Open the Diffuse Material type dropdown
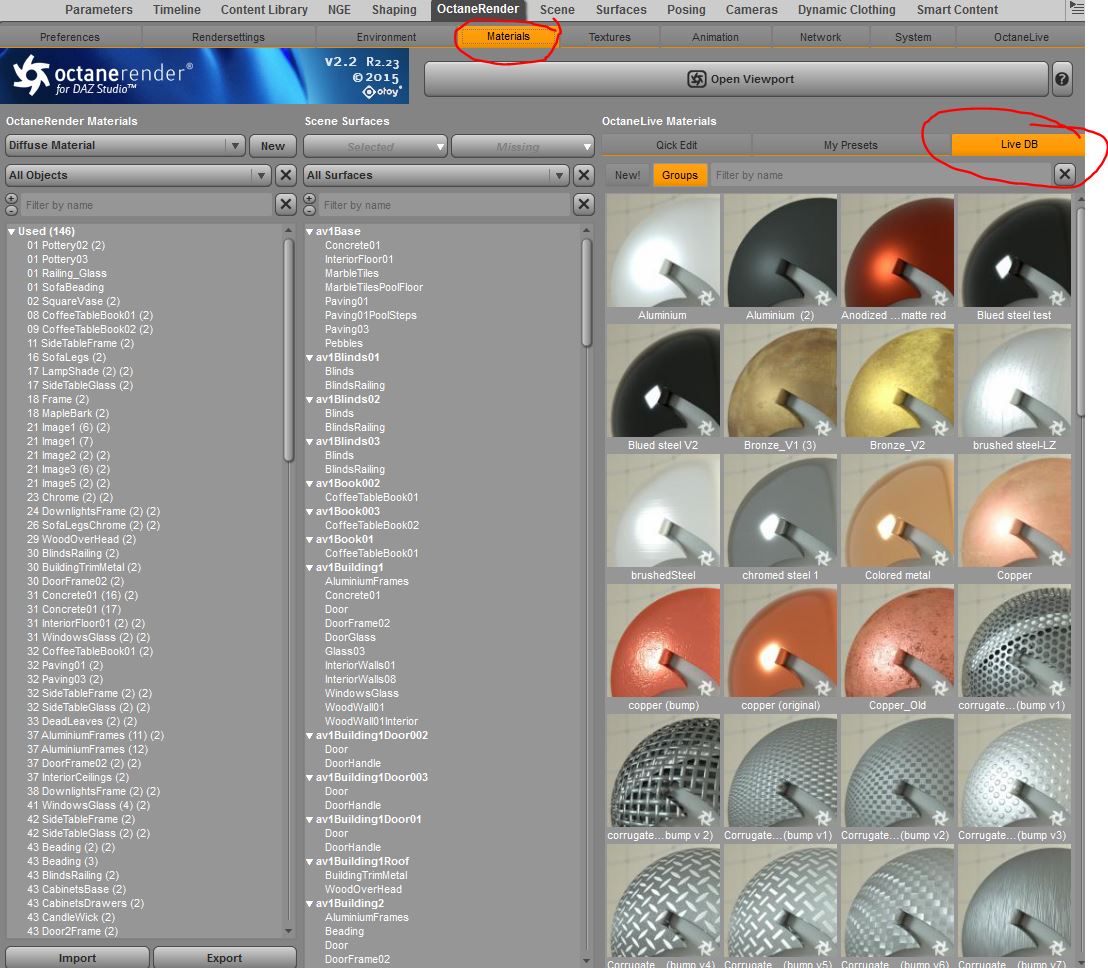The height and width of the screenshot is (968, 1108). pyautogui.click(x=125, y=146)
